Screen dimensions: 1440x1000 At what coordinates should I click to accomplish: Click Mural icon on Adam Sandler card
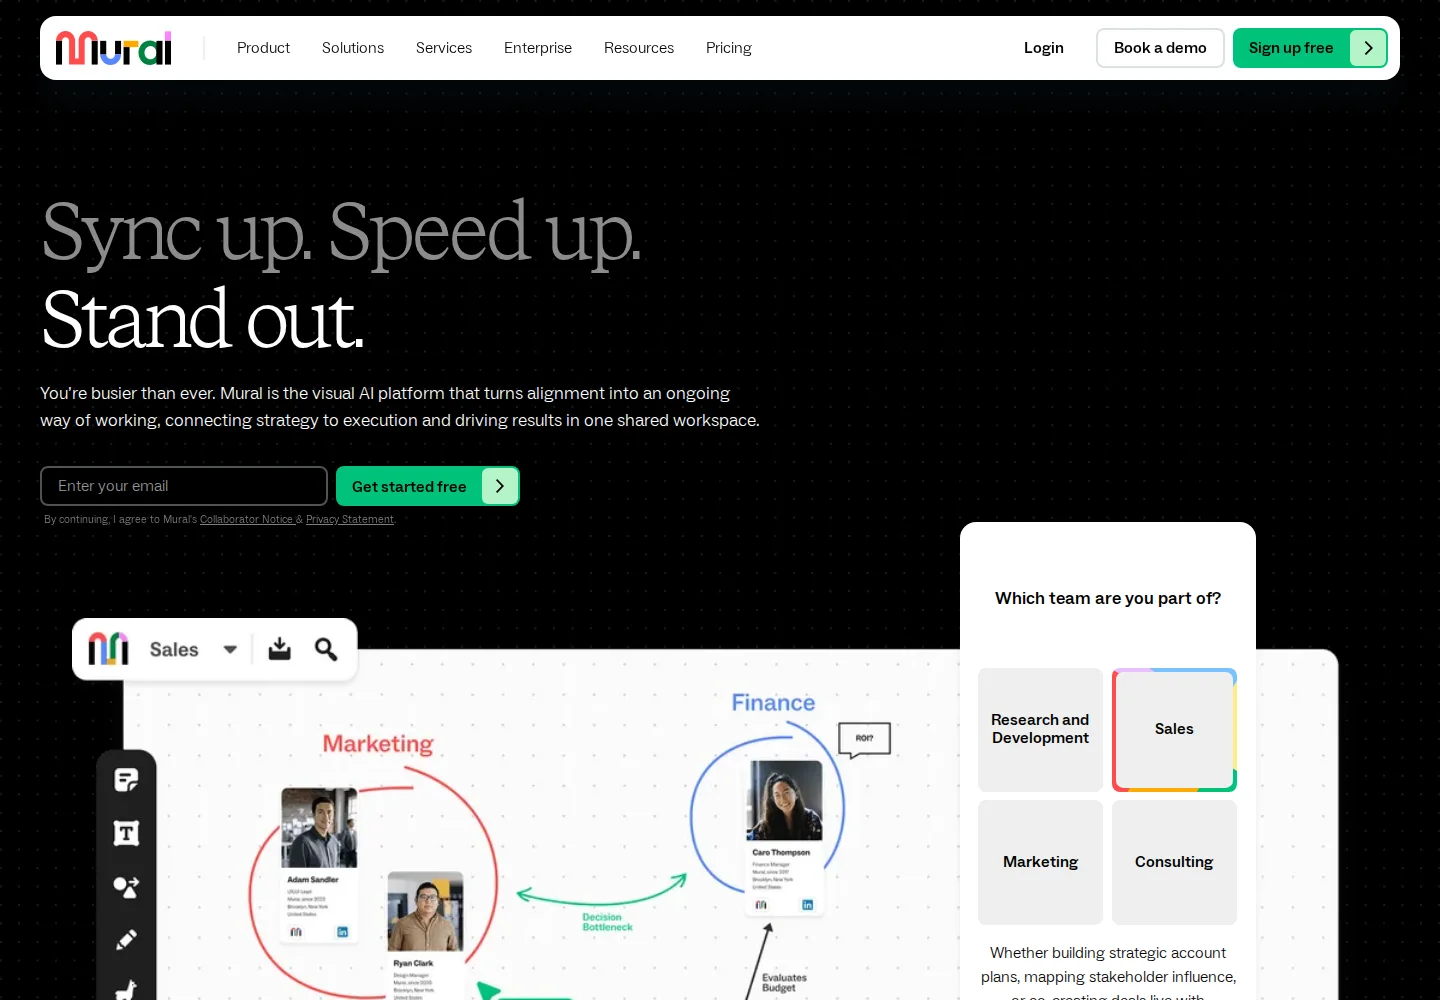296,932
